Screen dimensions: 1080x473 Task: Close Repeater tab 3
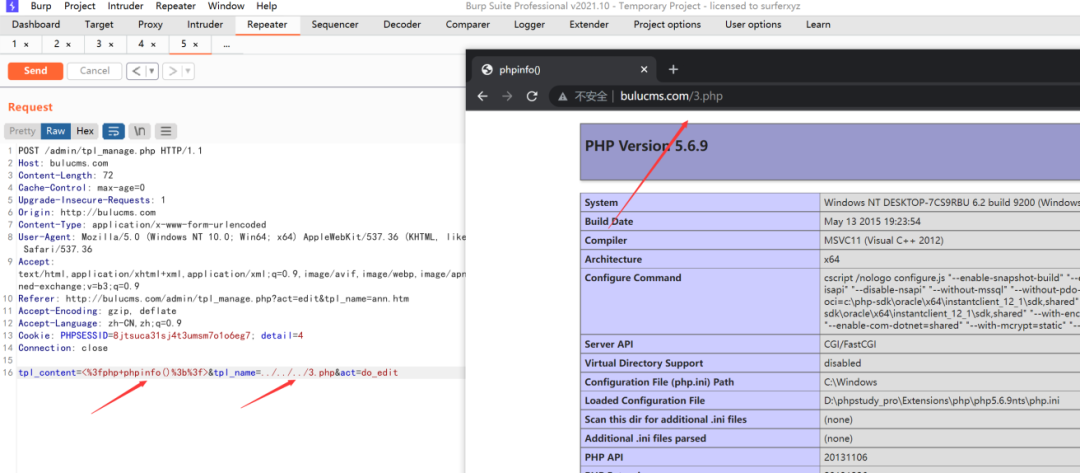point(110,44)
